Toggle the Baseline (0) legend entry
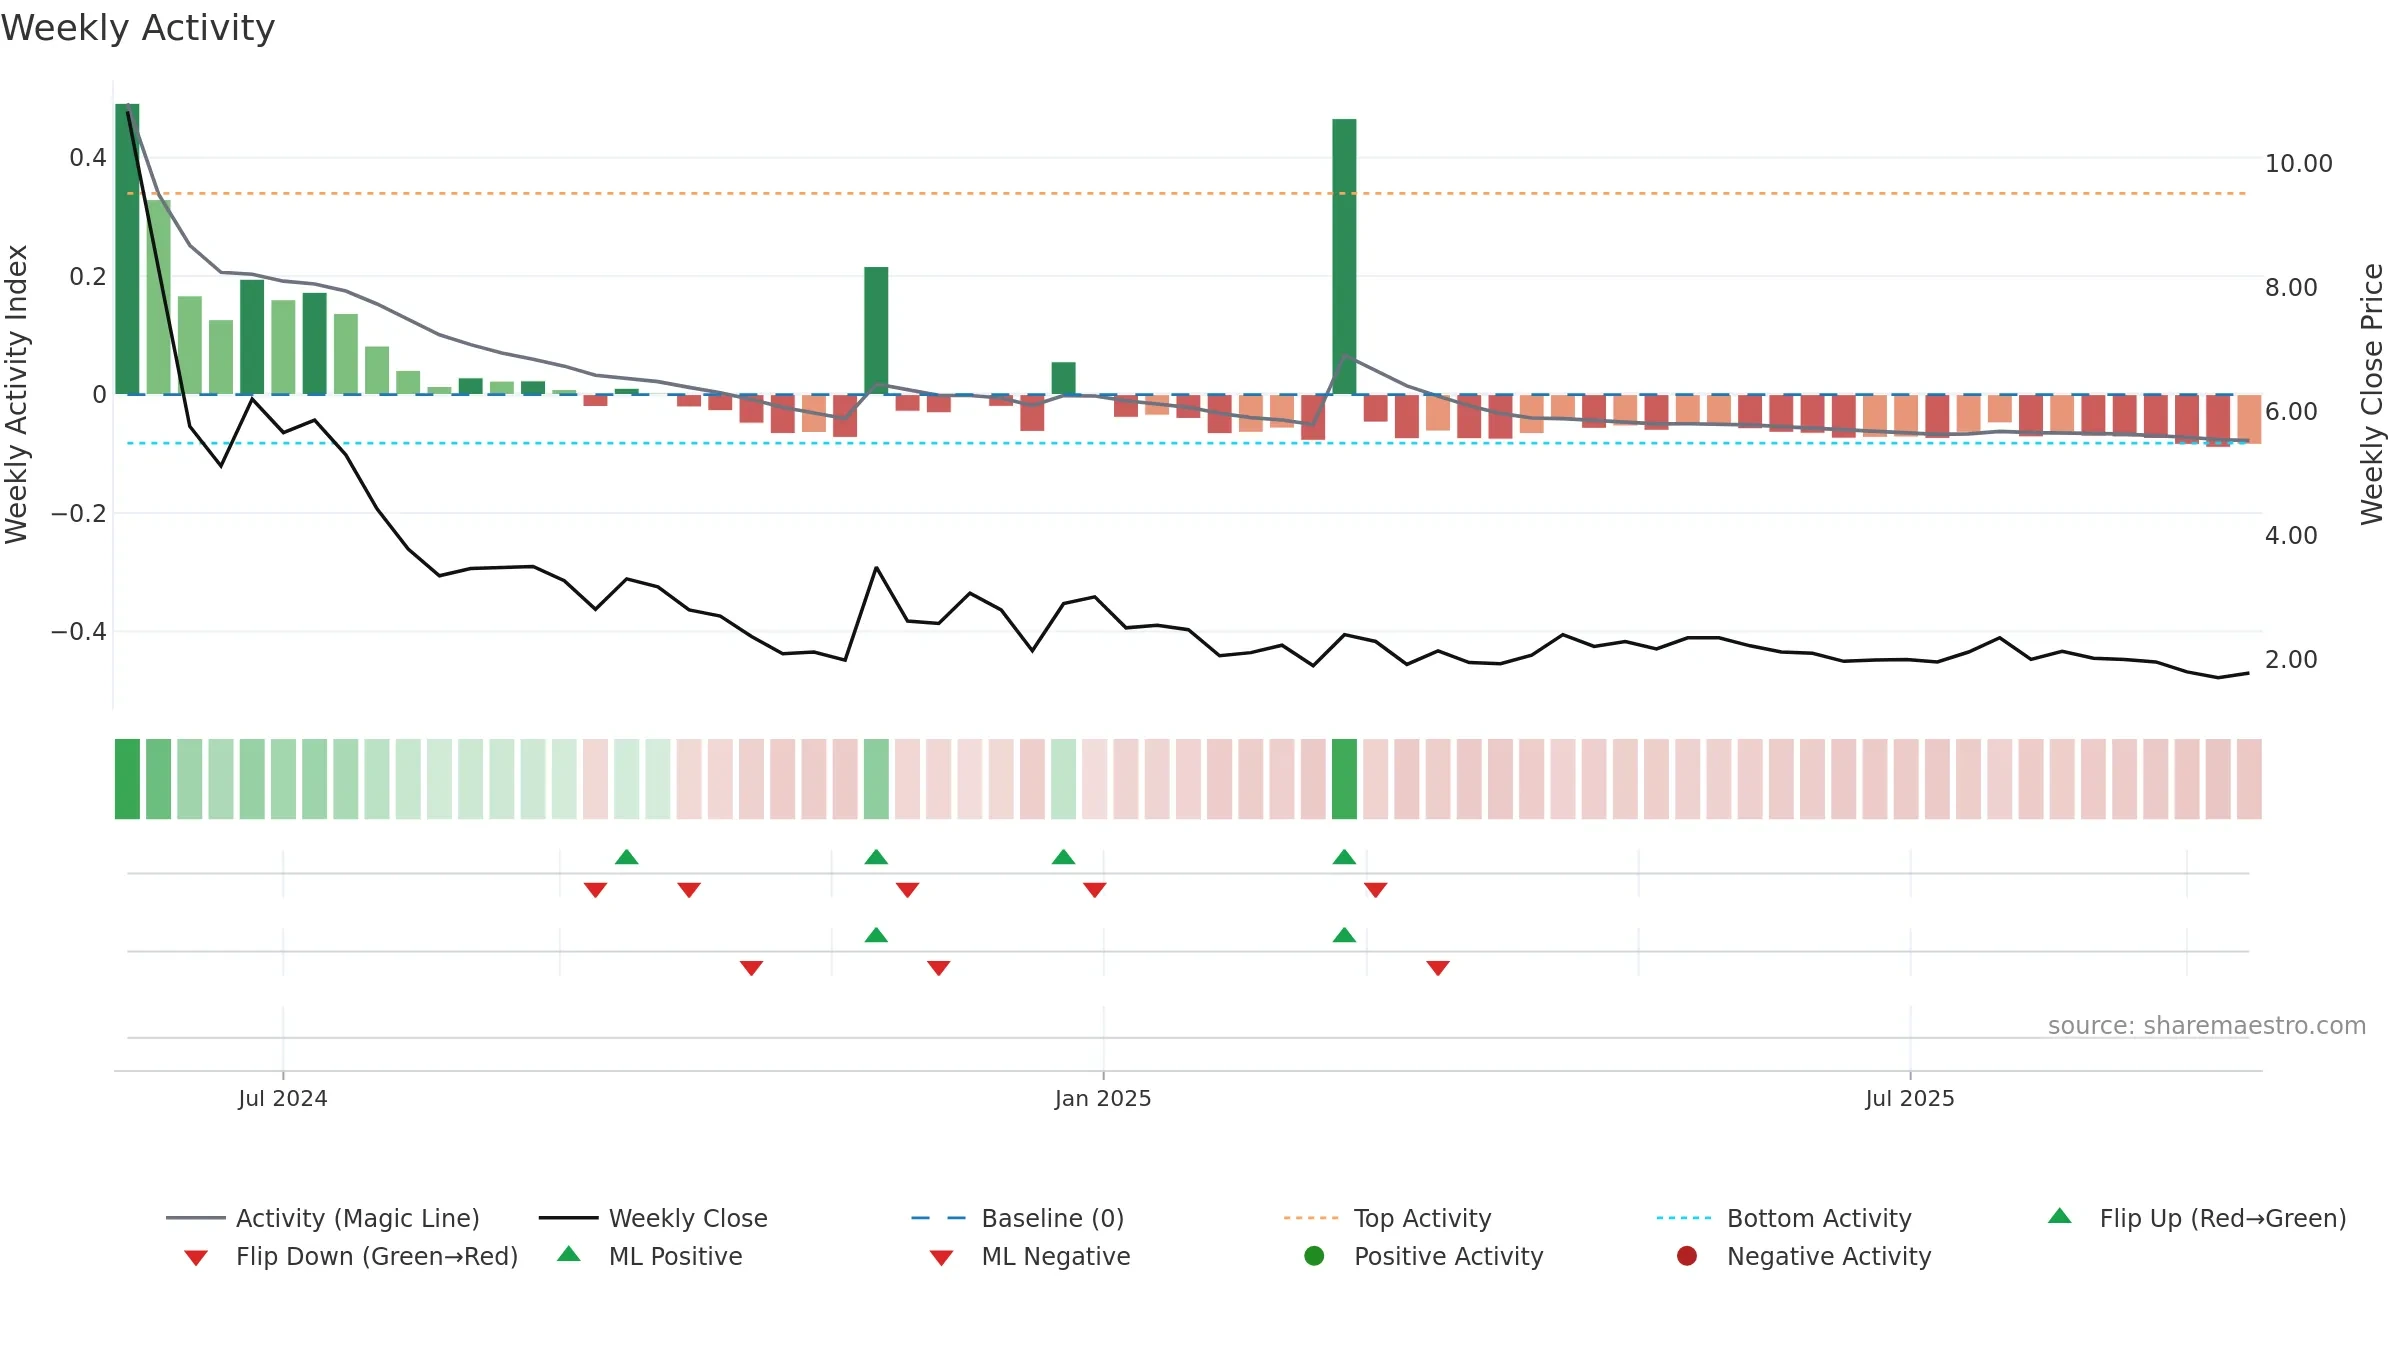 pyautogui.click(x=1018, y=1218)
